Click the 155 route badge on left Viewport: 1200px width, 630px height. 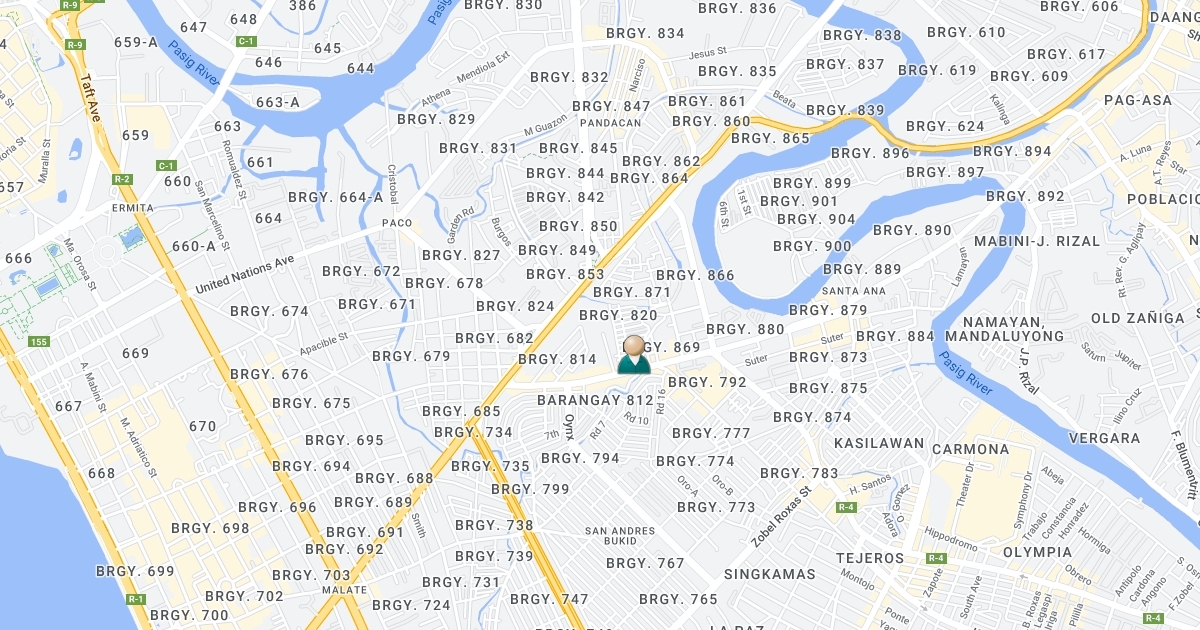39,342
